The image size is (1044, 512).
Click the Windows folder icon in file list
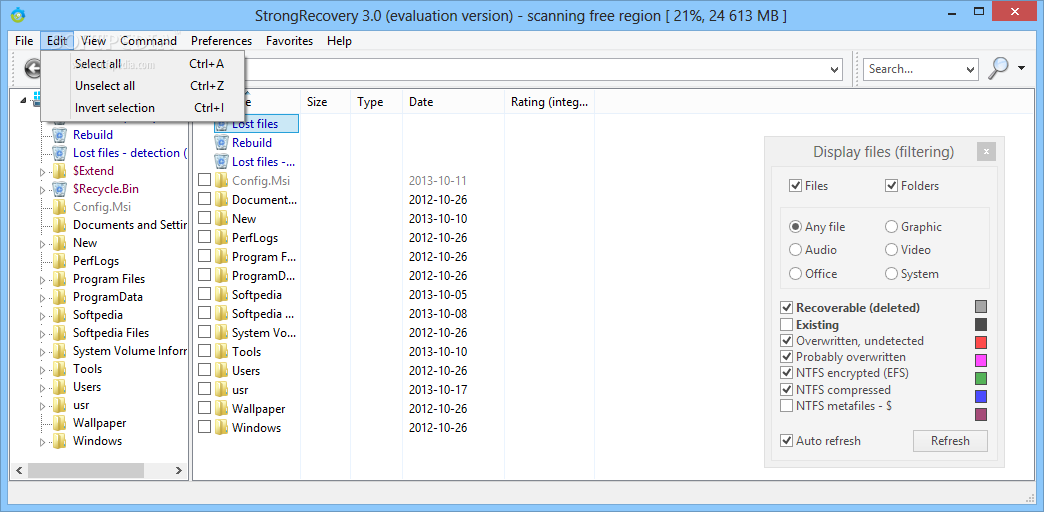click(x=222, y=427)
